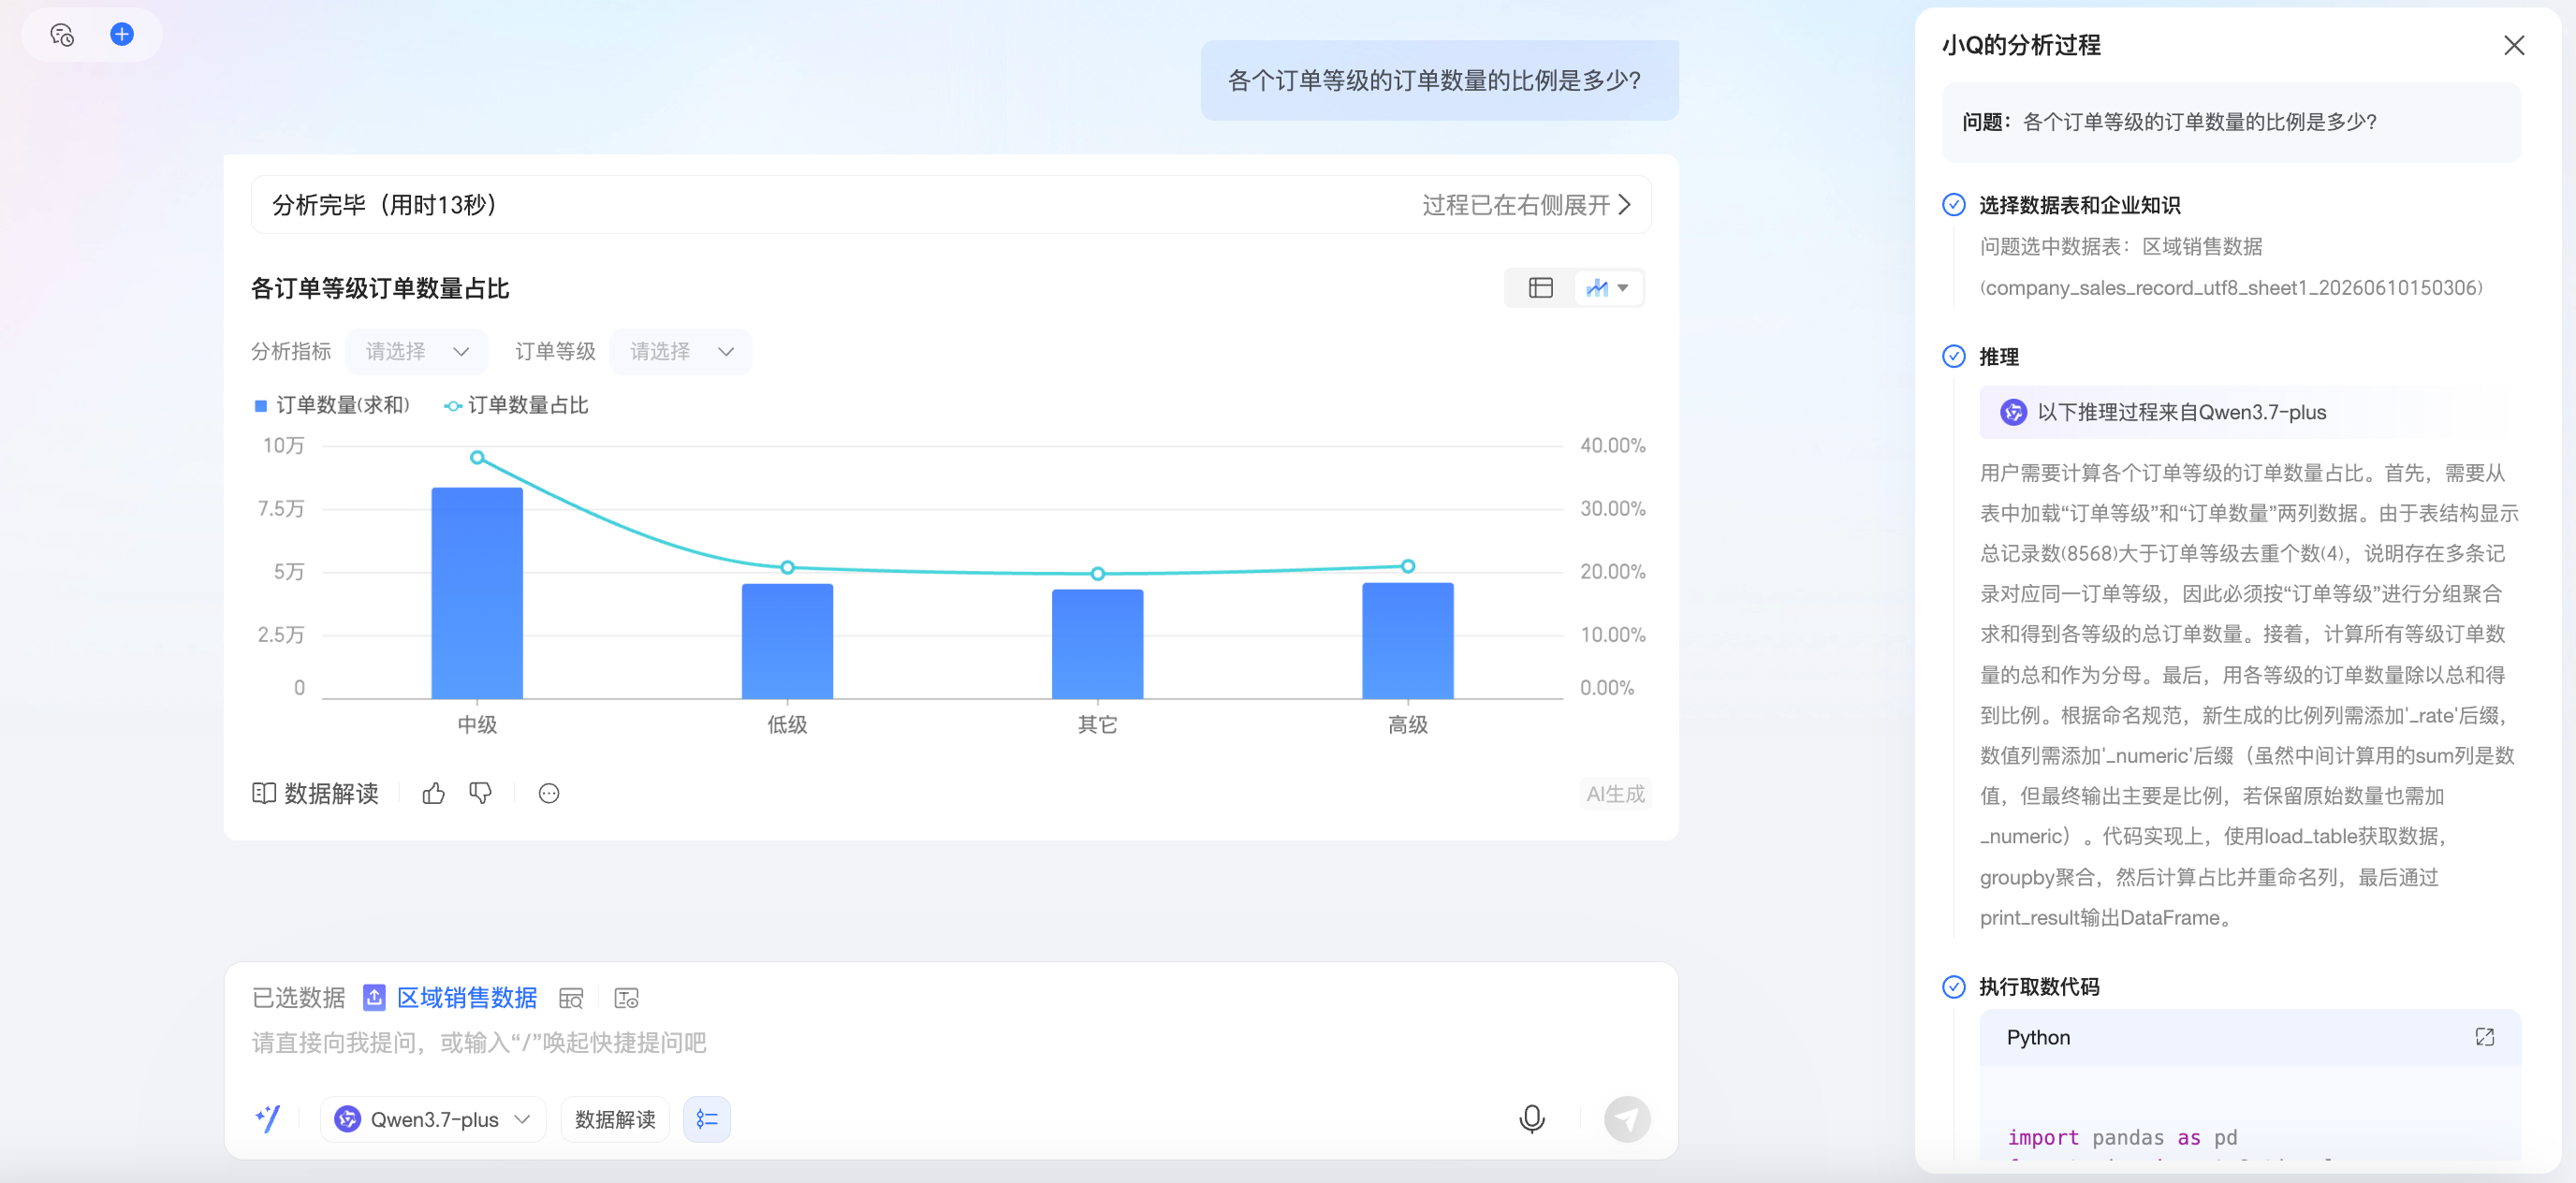Toggle the analysis steps list icon
Screen dimensions: 2576x1183
point(707,1119)
